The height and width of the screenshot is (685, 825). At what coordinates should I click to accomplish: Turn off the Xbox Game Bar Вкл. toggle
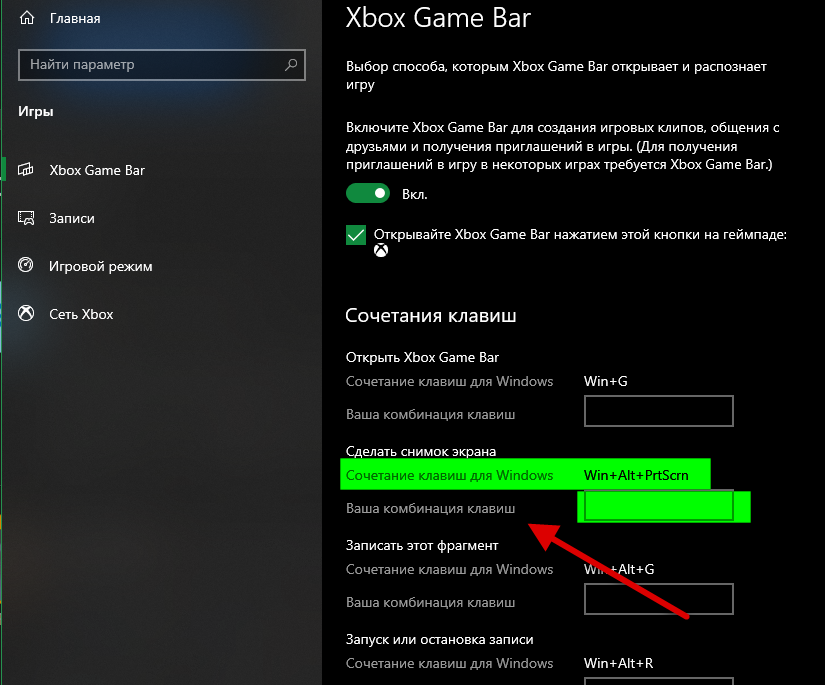point(368,194)
